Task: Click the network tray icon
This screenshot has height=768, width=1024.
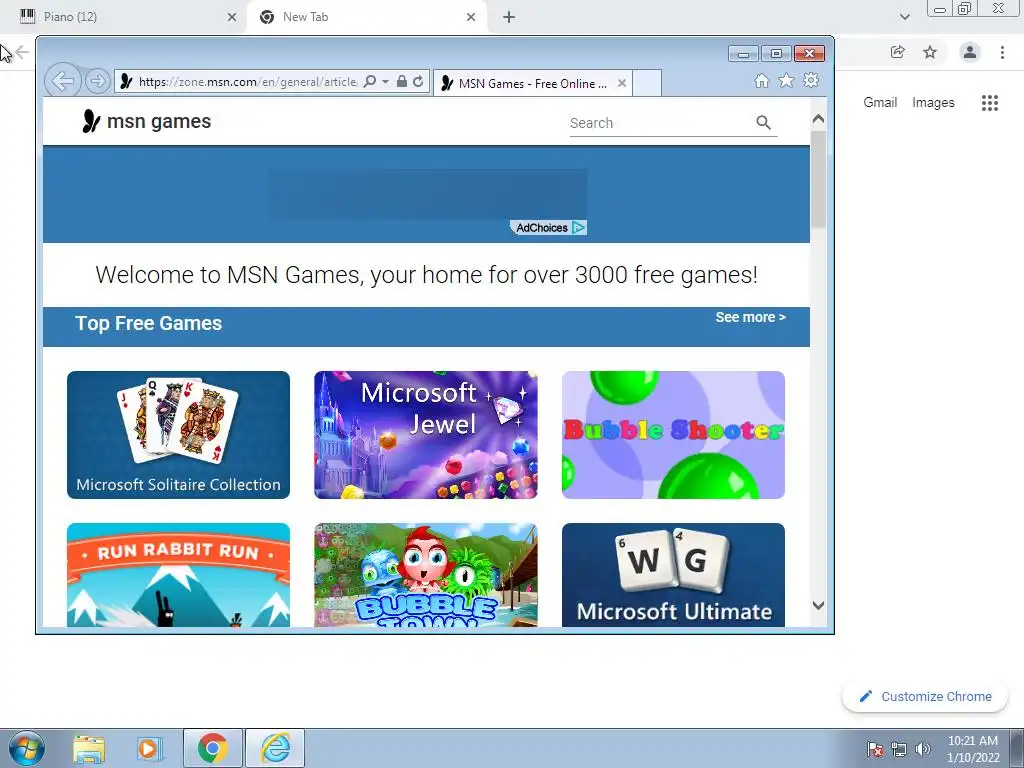Action: coord(899,748)
